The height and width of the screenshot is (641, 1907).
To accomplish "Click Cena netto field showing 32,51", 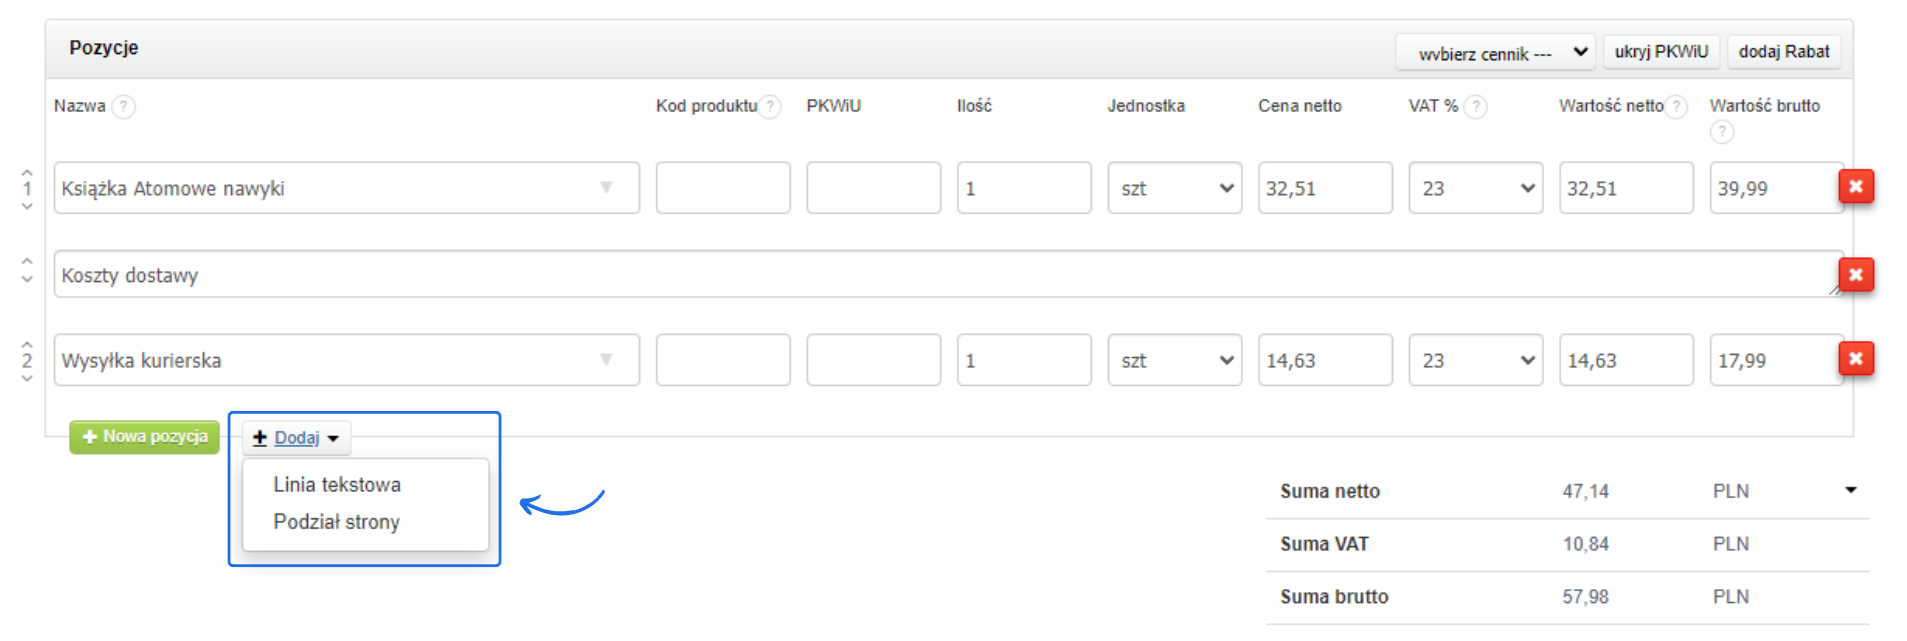I will (x=1324, y=188).
